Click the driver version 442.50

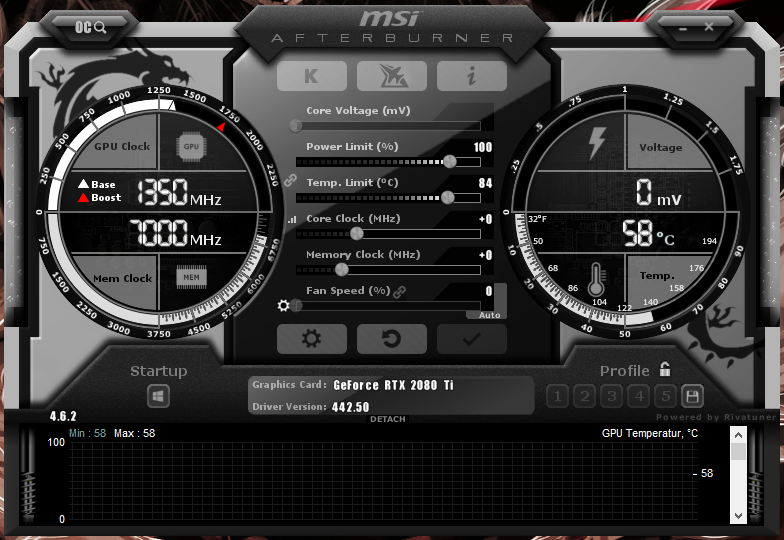[x=350, y=407]
